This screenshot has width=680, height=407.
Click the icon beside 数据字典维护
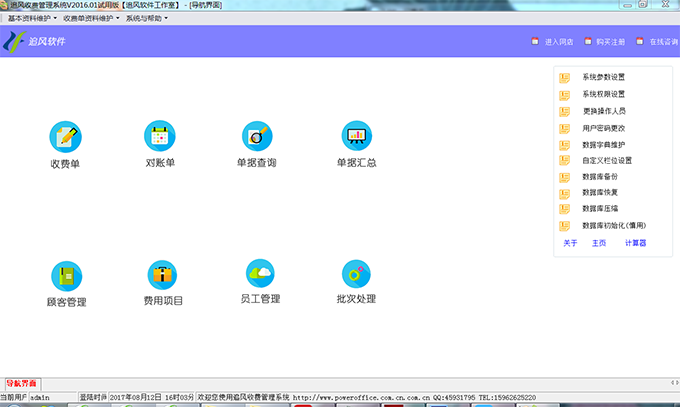pos(564,145)
